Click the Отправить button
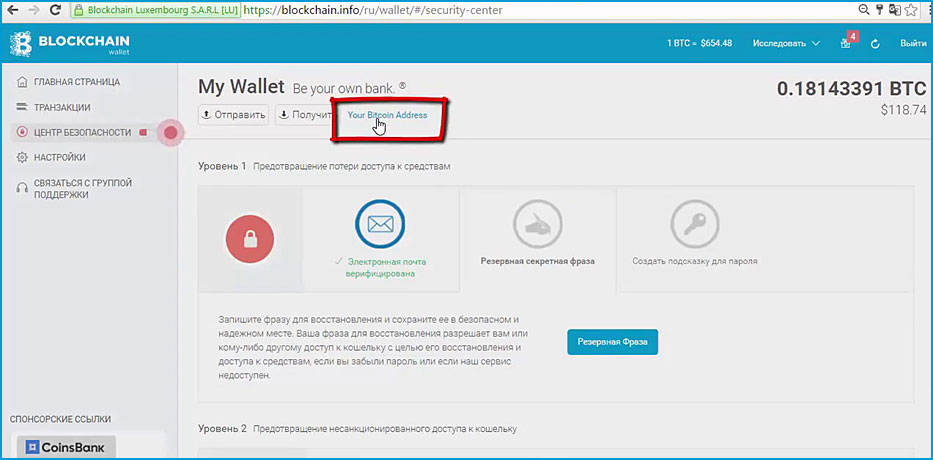The height and width of the screenshot is (460, 933). click(x=234, y=115)
